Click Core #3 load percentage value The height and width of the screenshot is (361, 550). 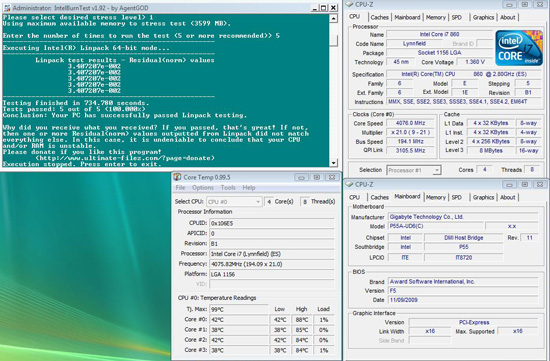323,350
